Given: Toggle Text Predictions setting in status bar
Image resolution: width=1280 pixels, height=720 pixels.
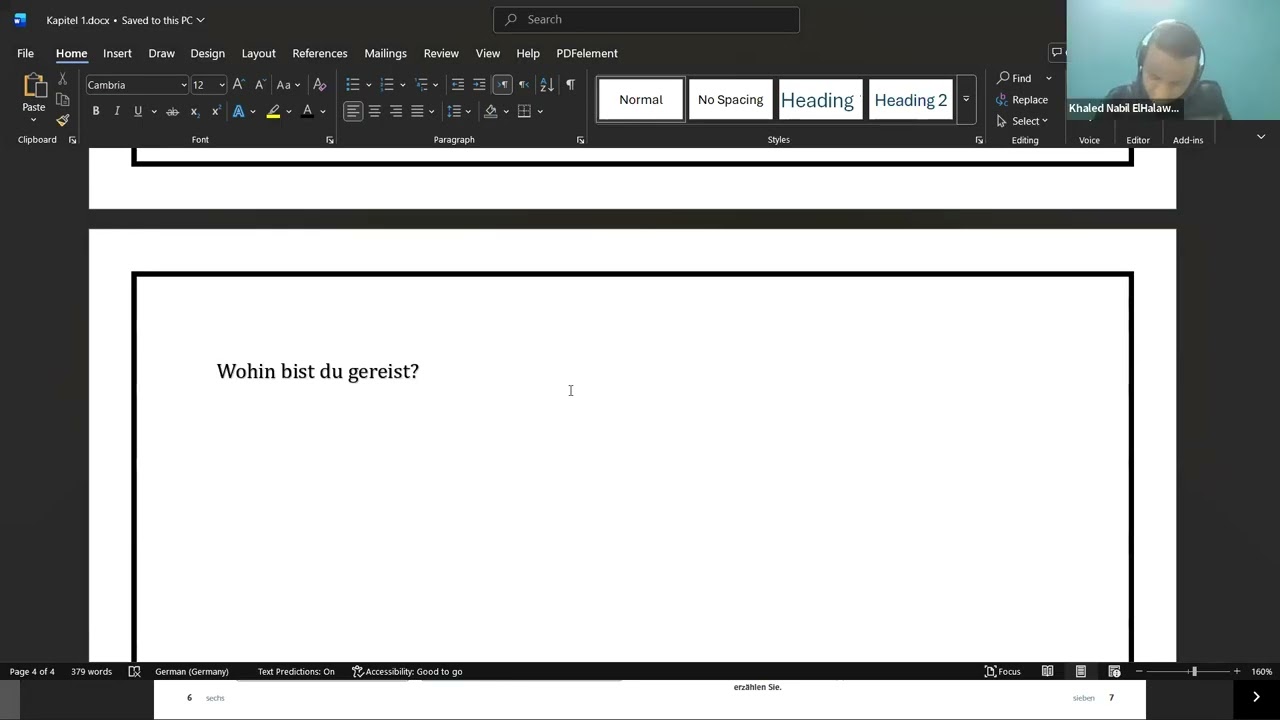Looking at the screenshot, I should 296,672.
